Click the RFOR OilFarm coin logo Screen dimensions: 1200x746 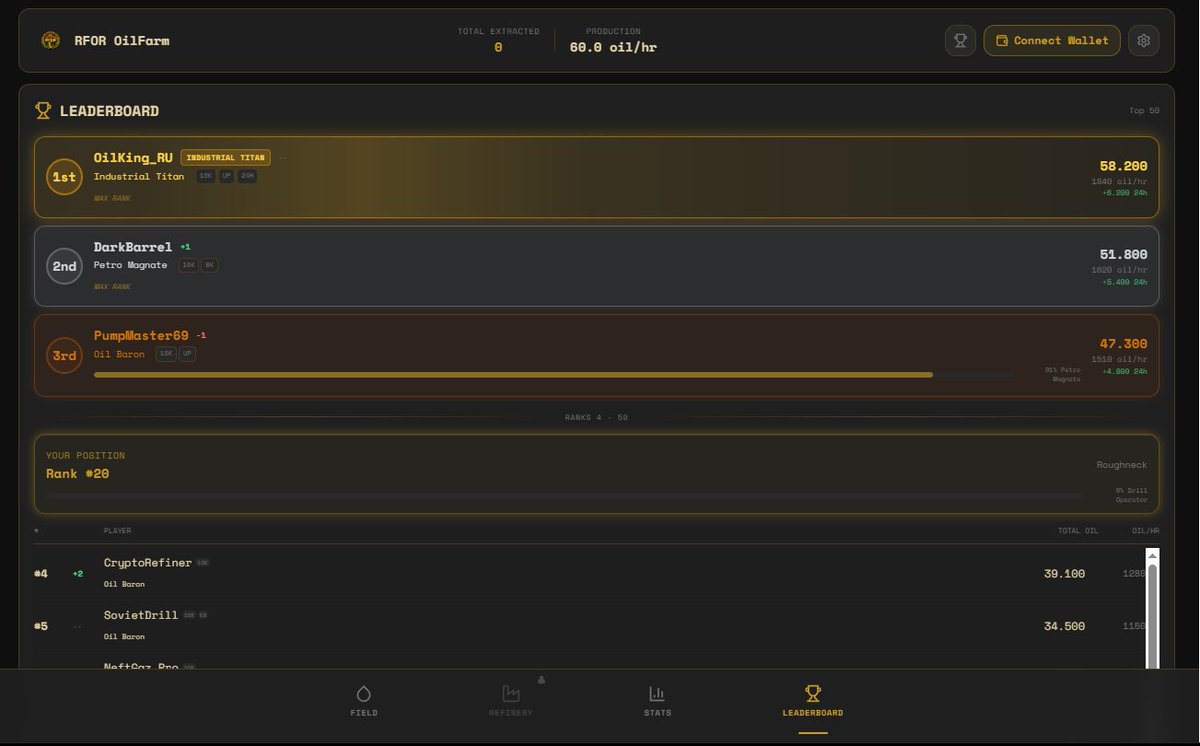tap(50, 40)
